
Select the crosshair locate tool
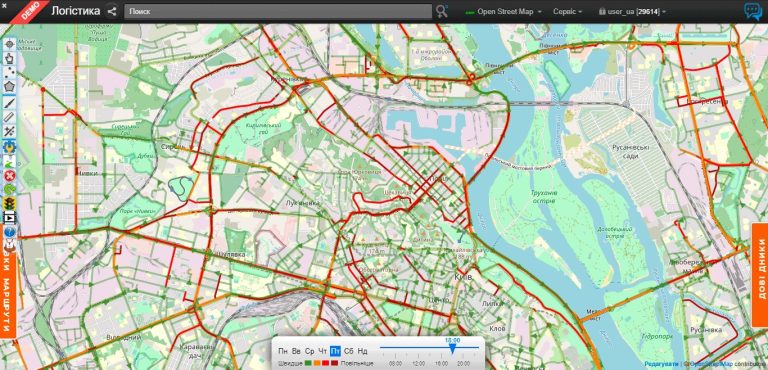click(9, 45)
